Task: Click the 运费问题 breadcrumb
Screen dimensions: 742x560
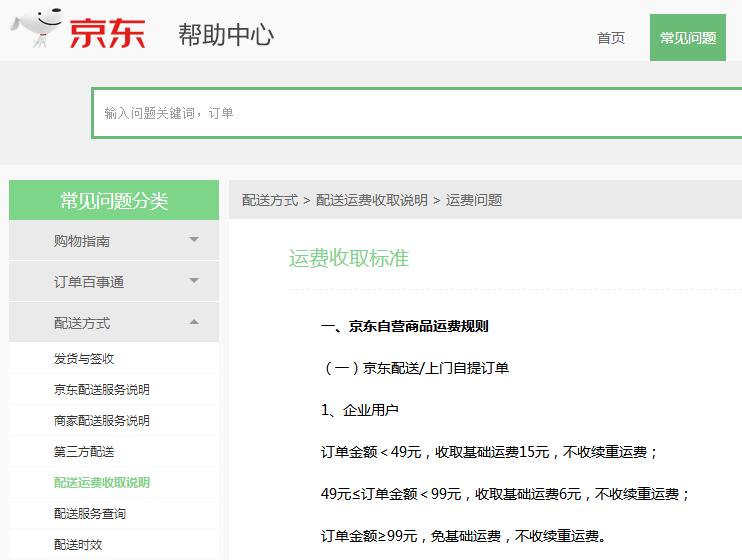Action: (x=474, y=200)
